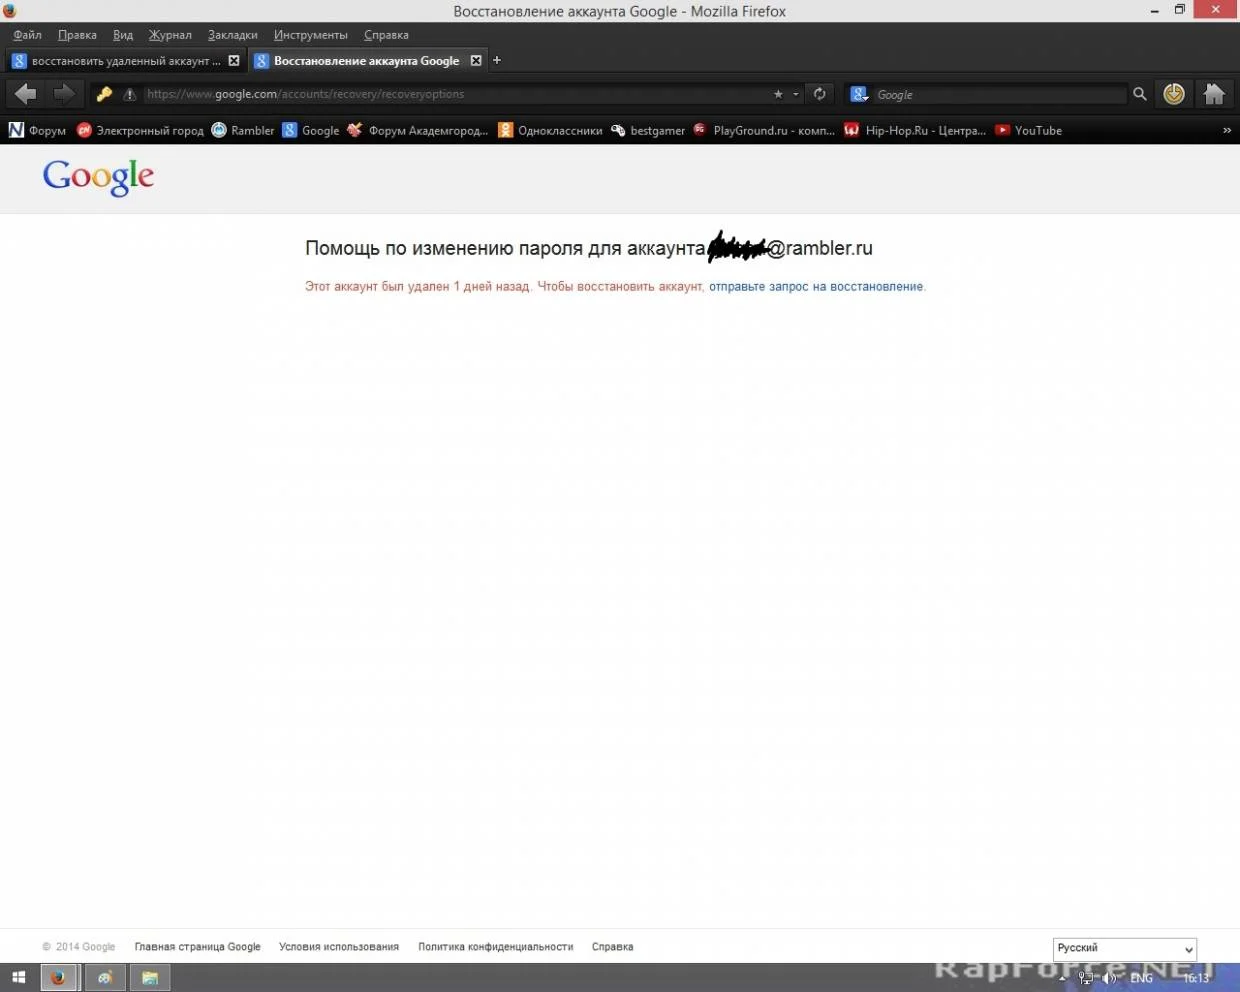Open the bestgamer bookmark
This screenshot has width=1240, height=992.
(x=648, y=130)
